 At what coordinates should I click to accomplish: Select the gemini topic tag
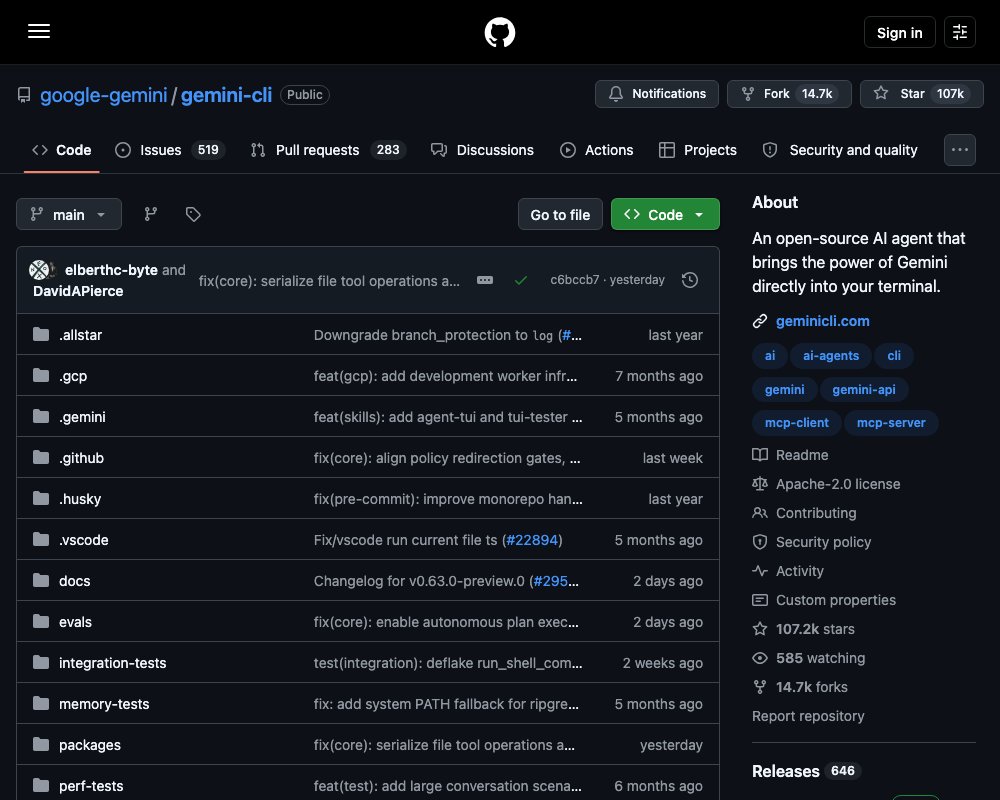(x=784, y=389)
